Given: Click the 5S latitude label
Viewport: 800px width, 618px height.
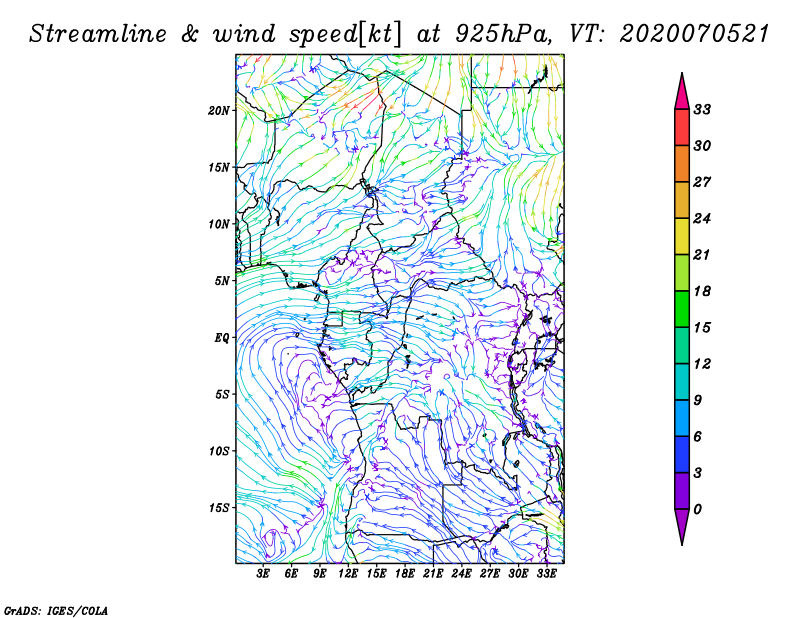Looking at the screenshot, I should pos(222,394).
